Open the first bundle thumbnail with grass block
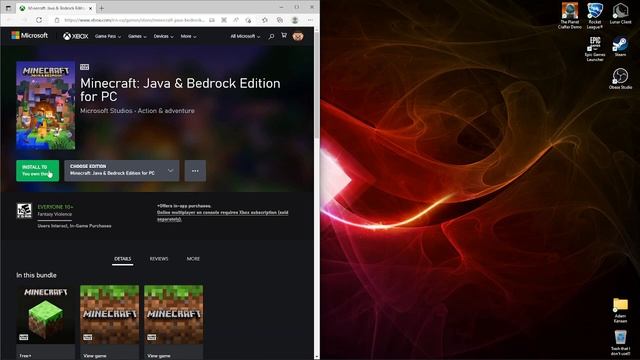Screen dimensions: 640x360 (46, 314)
